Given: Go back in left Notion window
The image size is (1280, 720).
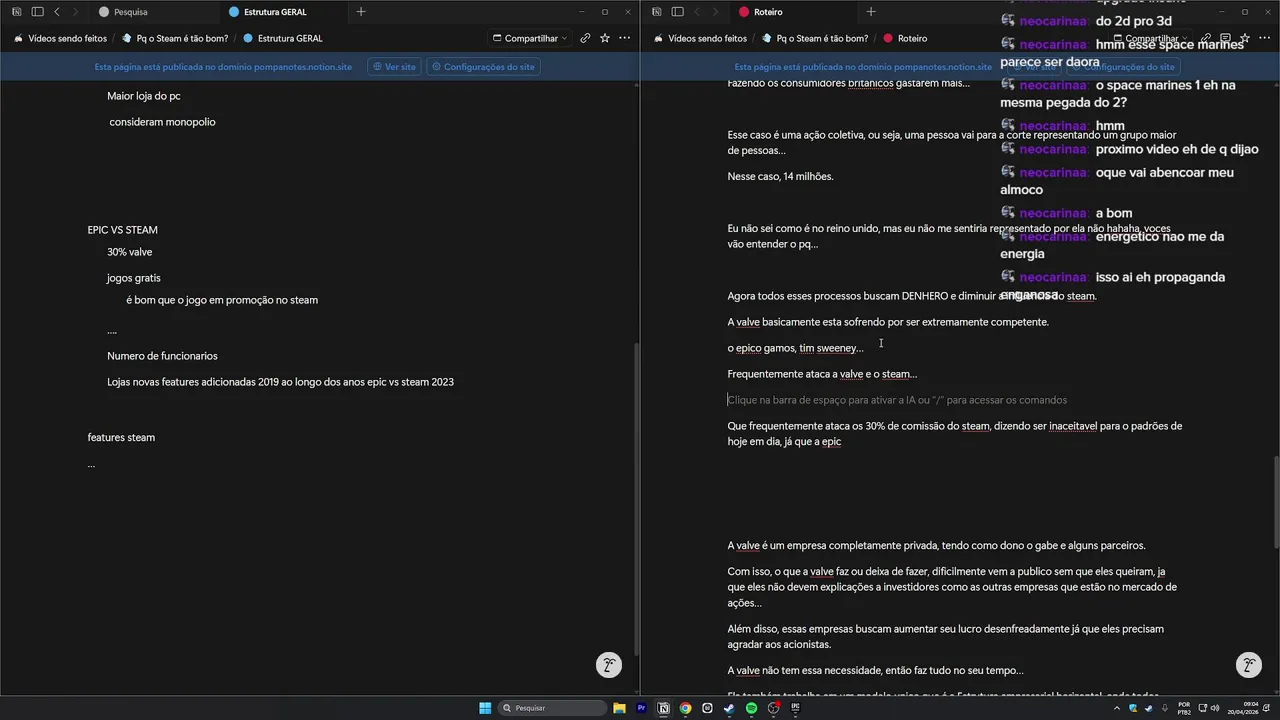Looking at the screenshot, I should point(57,12).
